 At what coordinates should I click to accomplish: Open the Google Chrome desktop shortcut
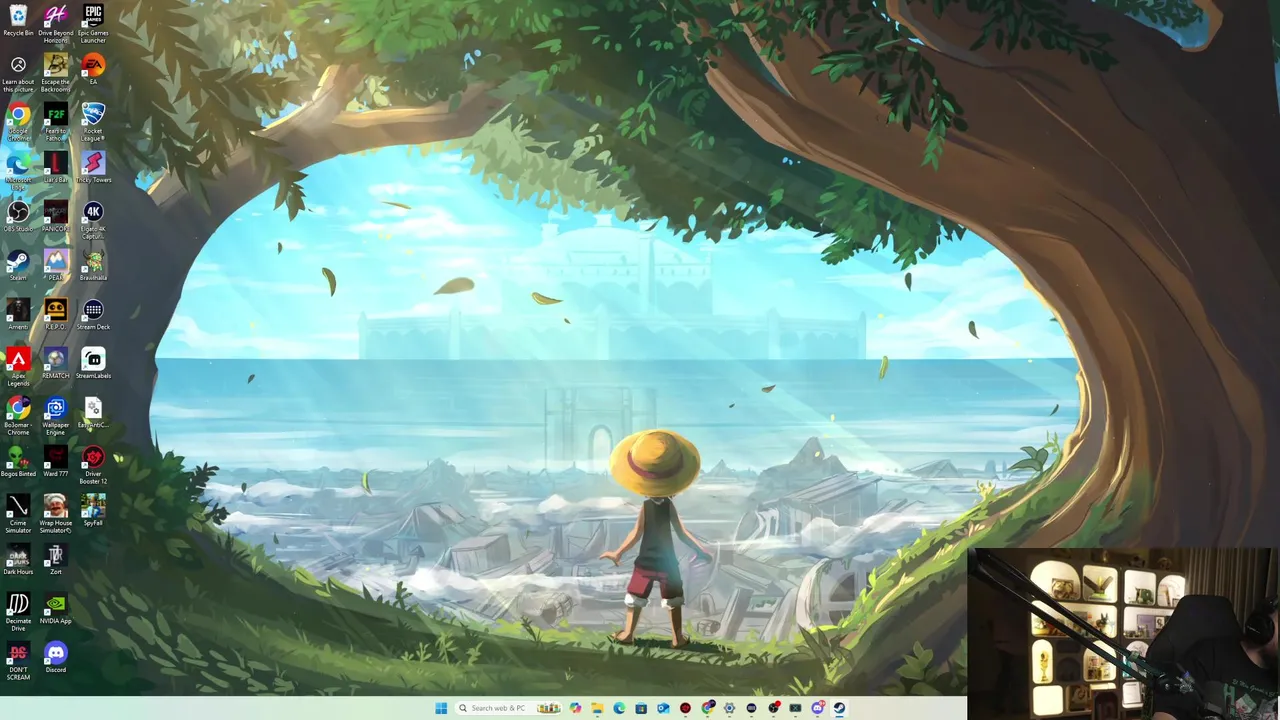pyautogui.click(x=18, y=121)
